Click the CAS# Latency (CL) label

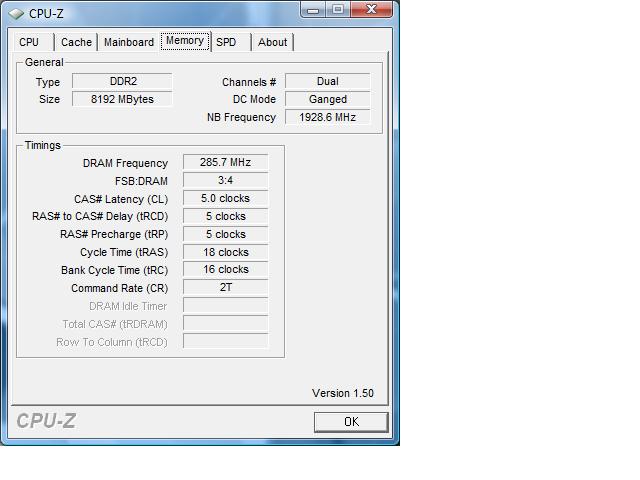(121, 199)
